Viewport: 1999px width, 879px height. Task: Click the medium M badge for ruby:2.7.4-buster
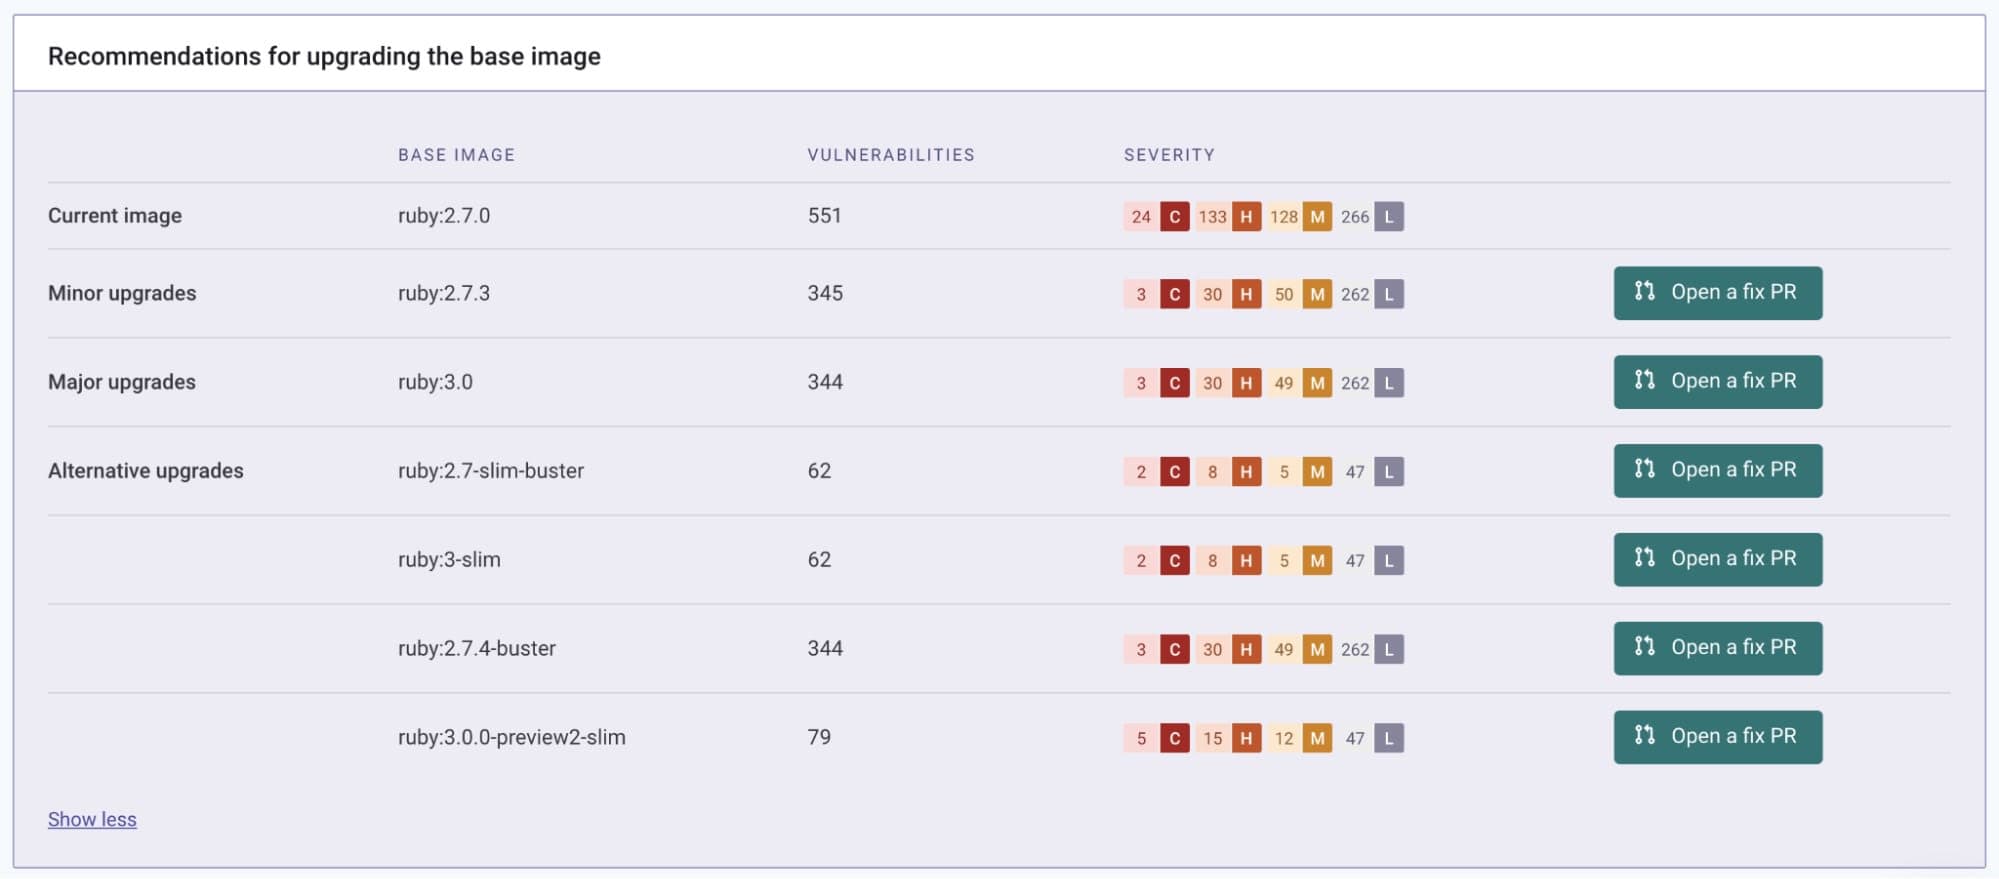[1318, 649]
